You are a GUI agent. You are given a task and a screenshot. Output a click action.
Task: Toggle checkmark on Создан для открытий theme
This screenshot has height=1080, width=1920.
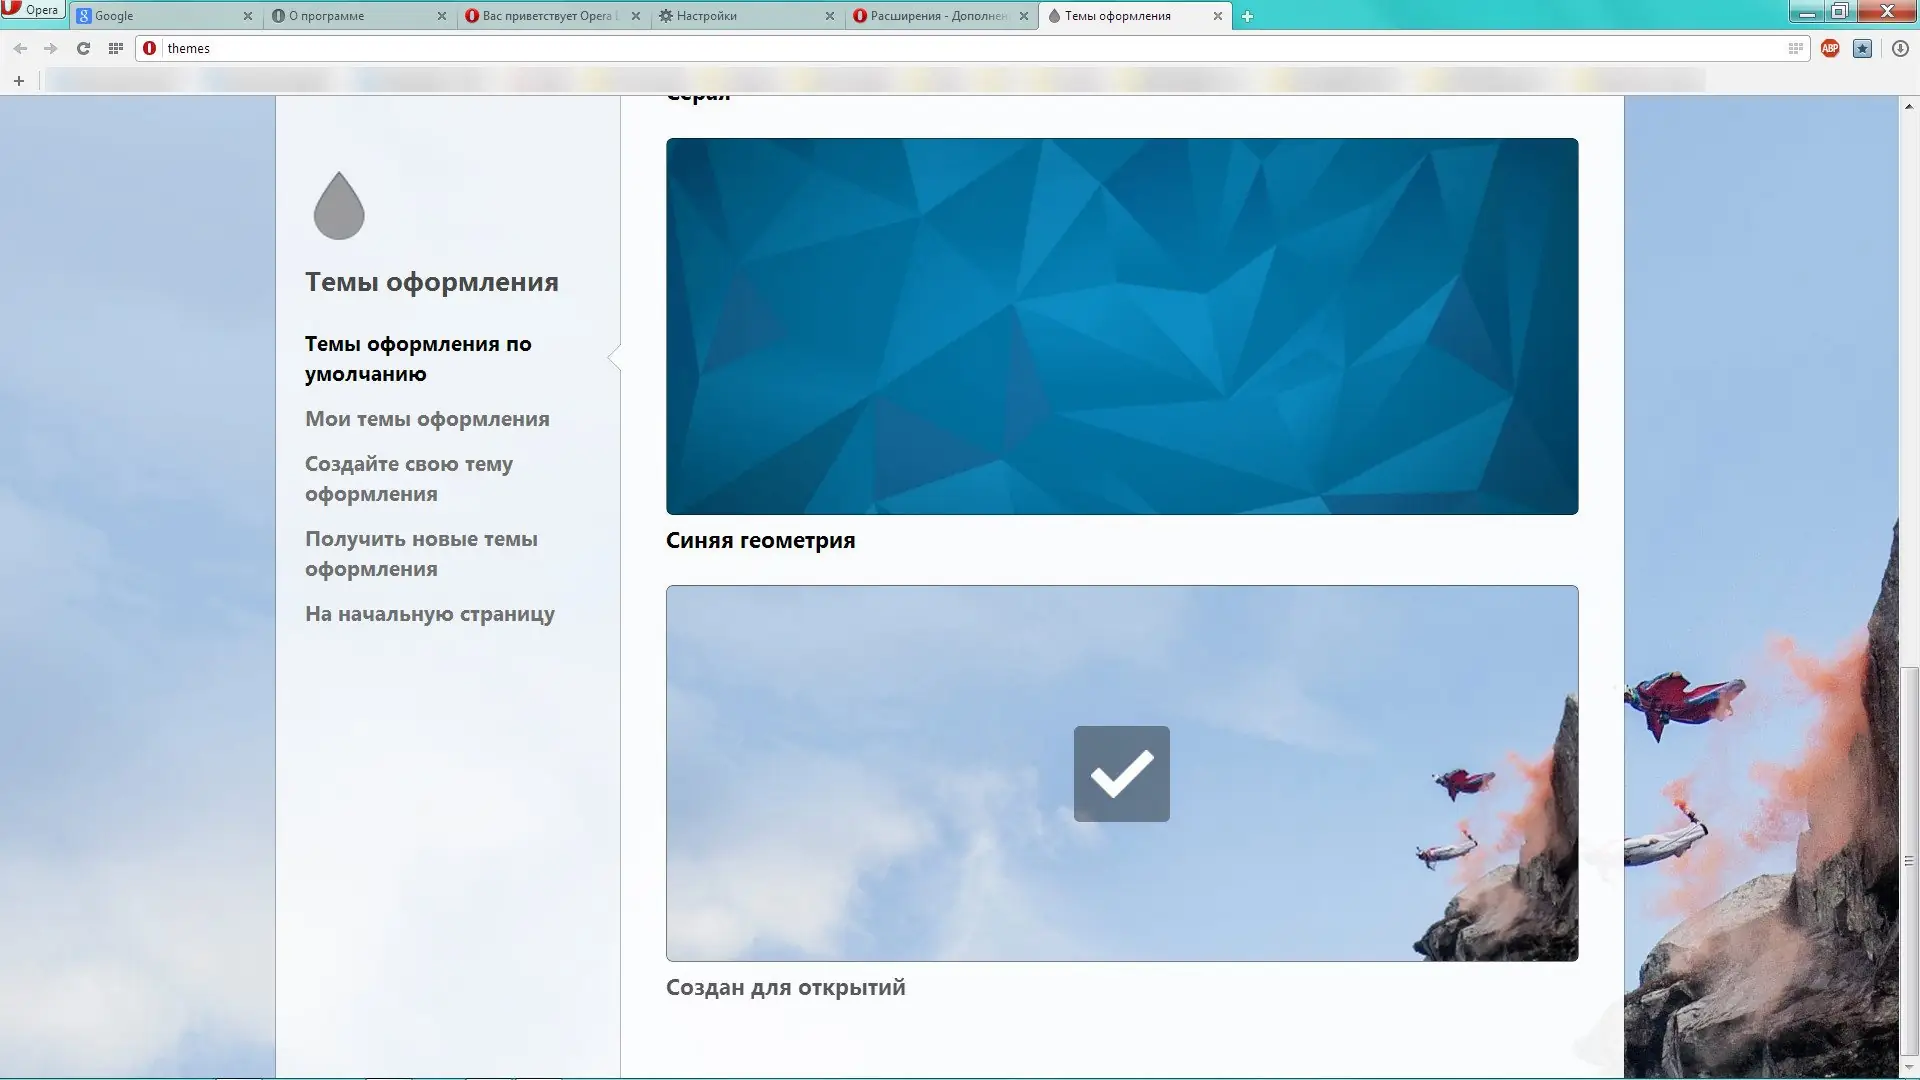tap(1121, 773)
